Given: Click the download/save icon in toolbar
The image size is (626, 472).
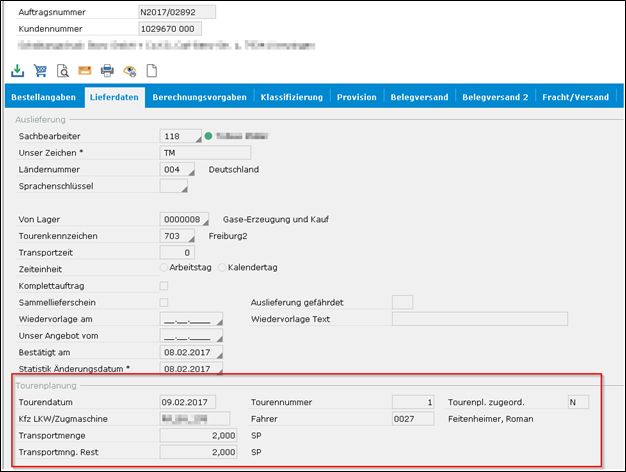Looking at the screenshot, I should tap(17, 71).
